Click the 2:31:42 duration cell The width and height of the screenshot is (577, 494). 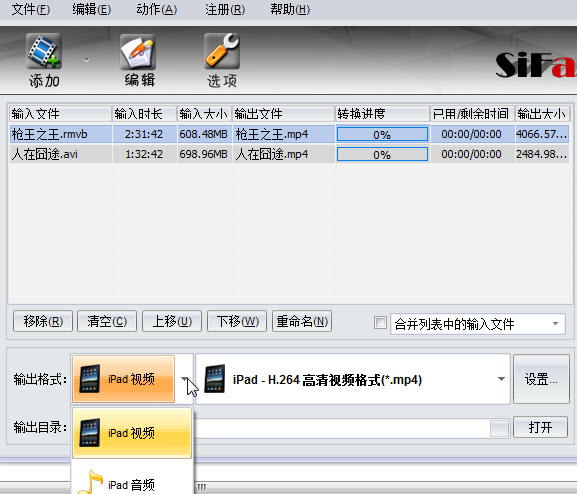[145, 134]
